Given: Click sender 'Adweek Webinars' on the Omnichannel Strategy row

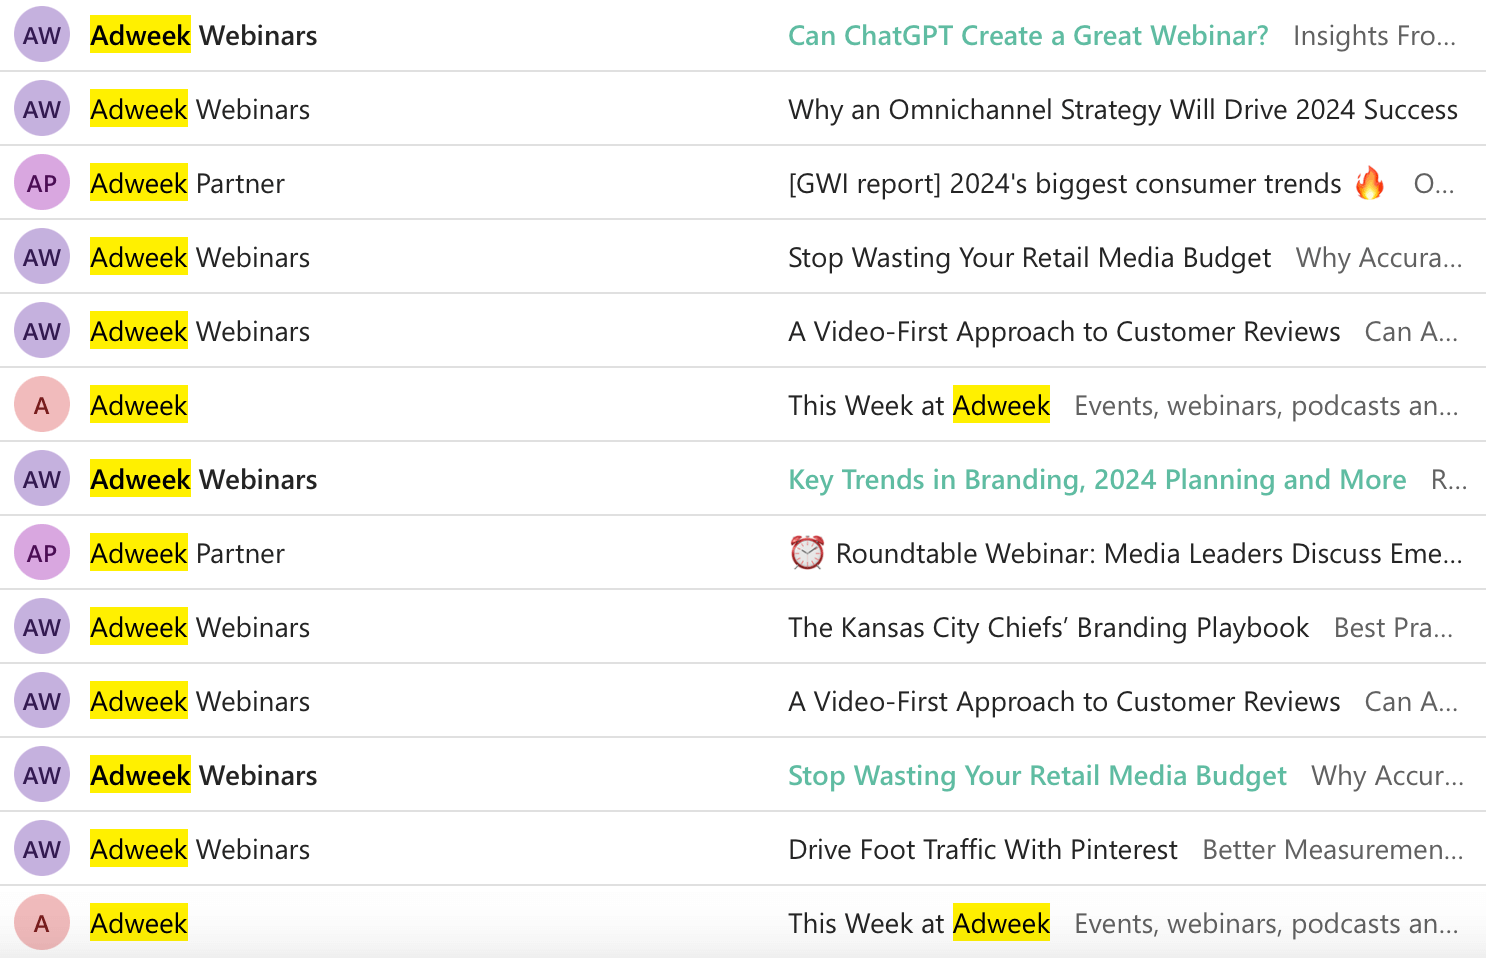Looking at the screenshot, I should tap(200, 109).
